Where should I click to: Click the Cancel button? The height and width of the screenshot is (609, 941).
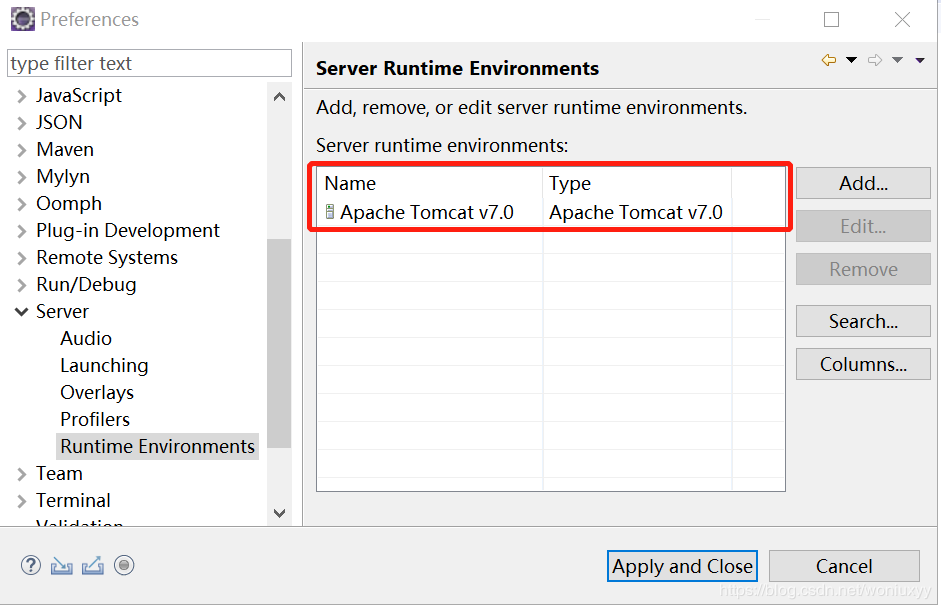click(844, 566)
